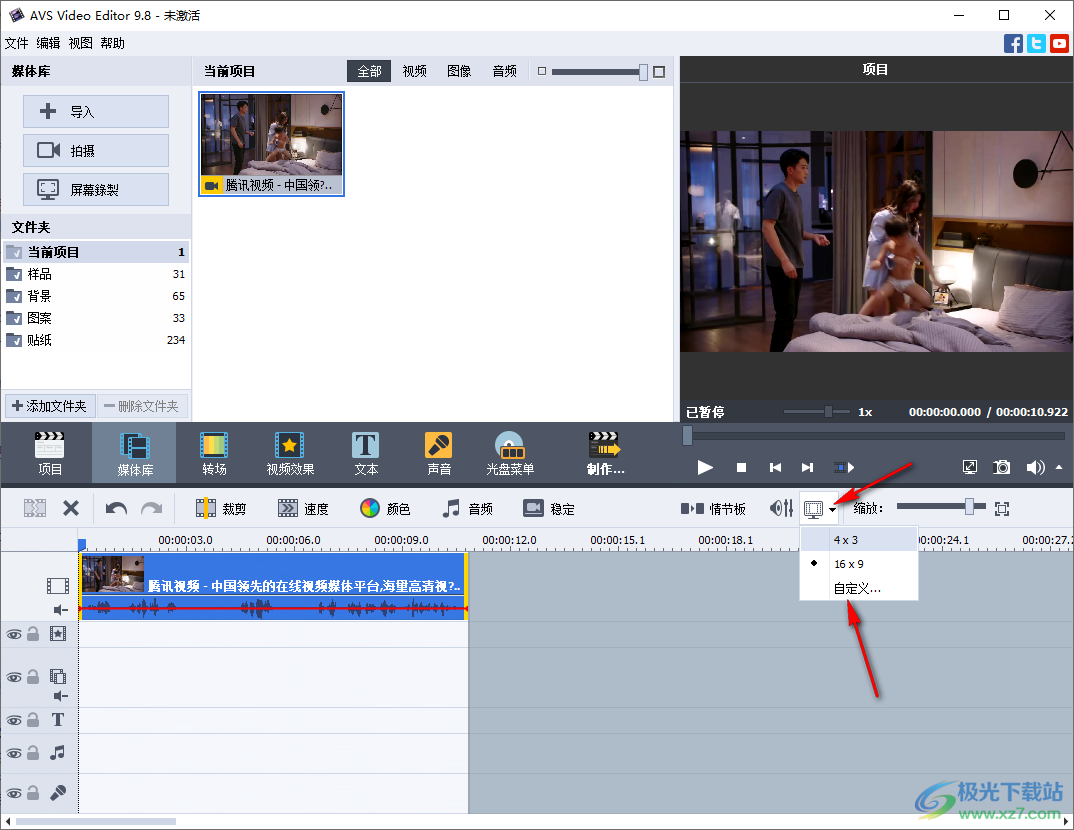
Task: Click the 导入 import button
Action: pos(96,111)
